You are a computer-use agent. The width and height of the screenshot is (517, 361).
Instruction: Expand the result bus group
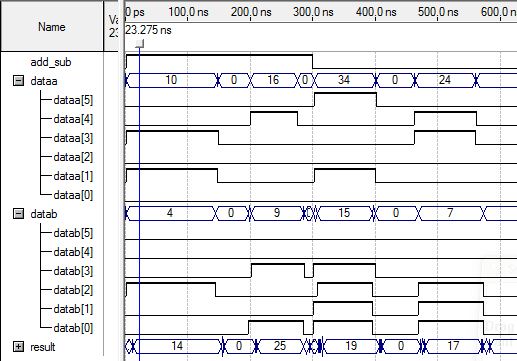coord(18,347)
